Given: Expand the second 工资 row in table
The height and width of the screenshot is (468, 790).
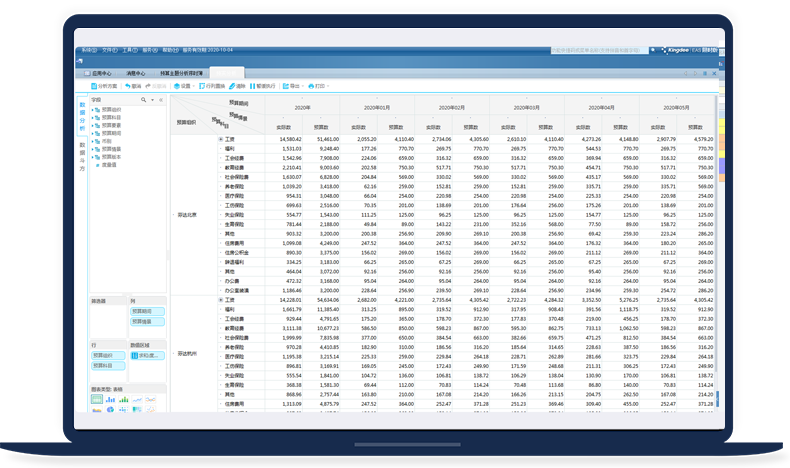Looking at the screenshot, I should click(221, 300).
